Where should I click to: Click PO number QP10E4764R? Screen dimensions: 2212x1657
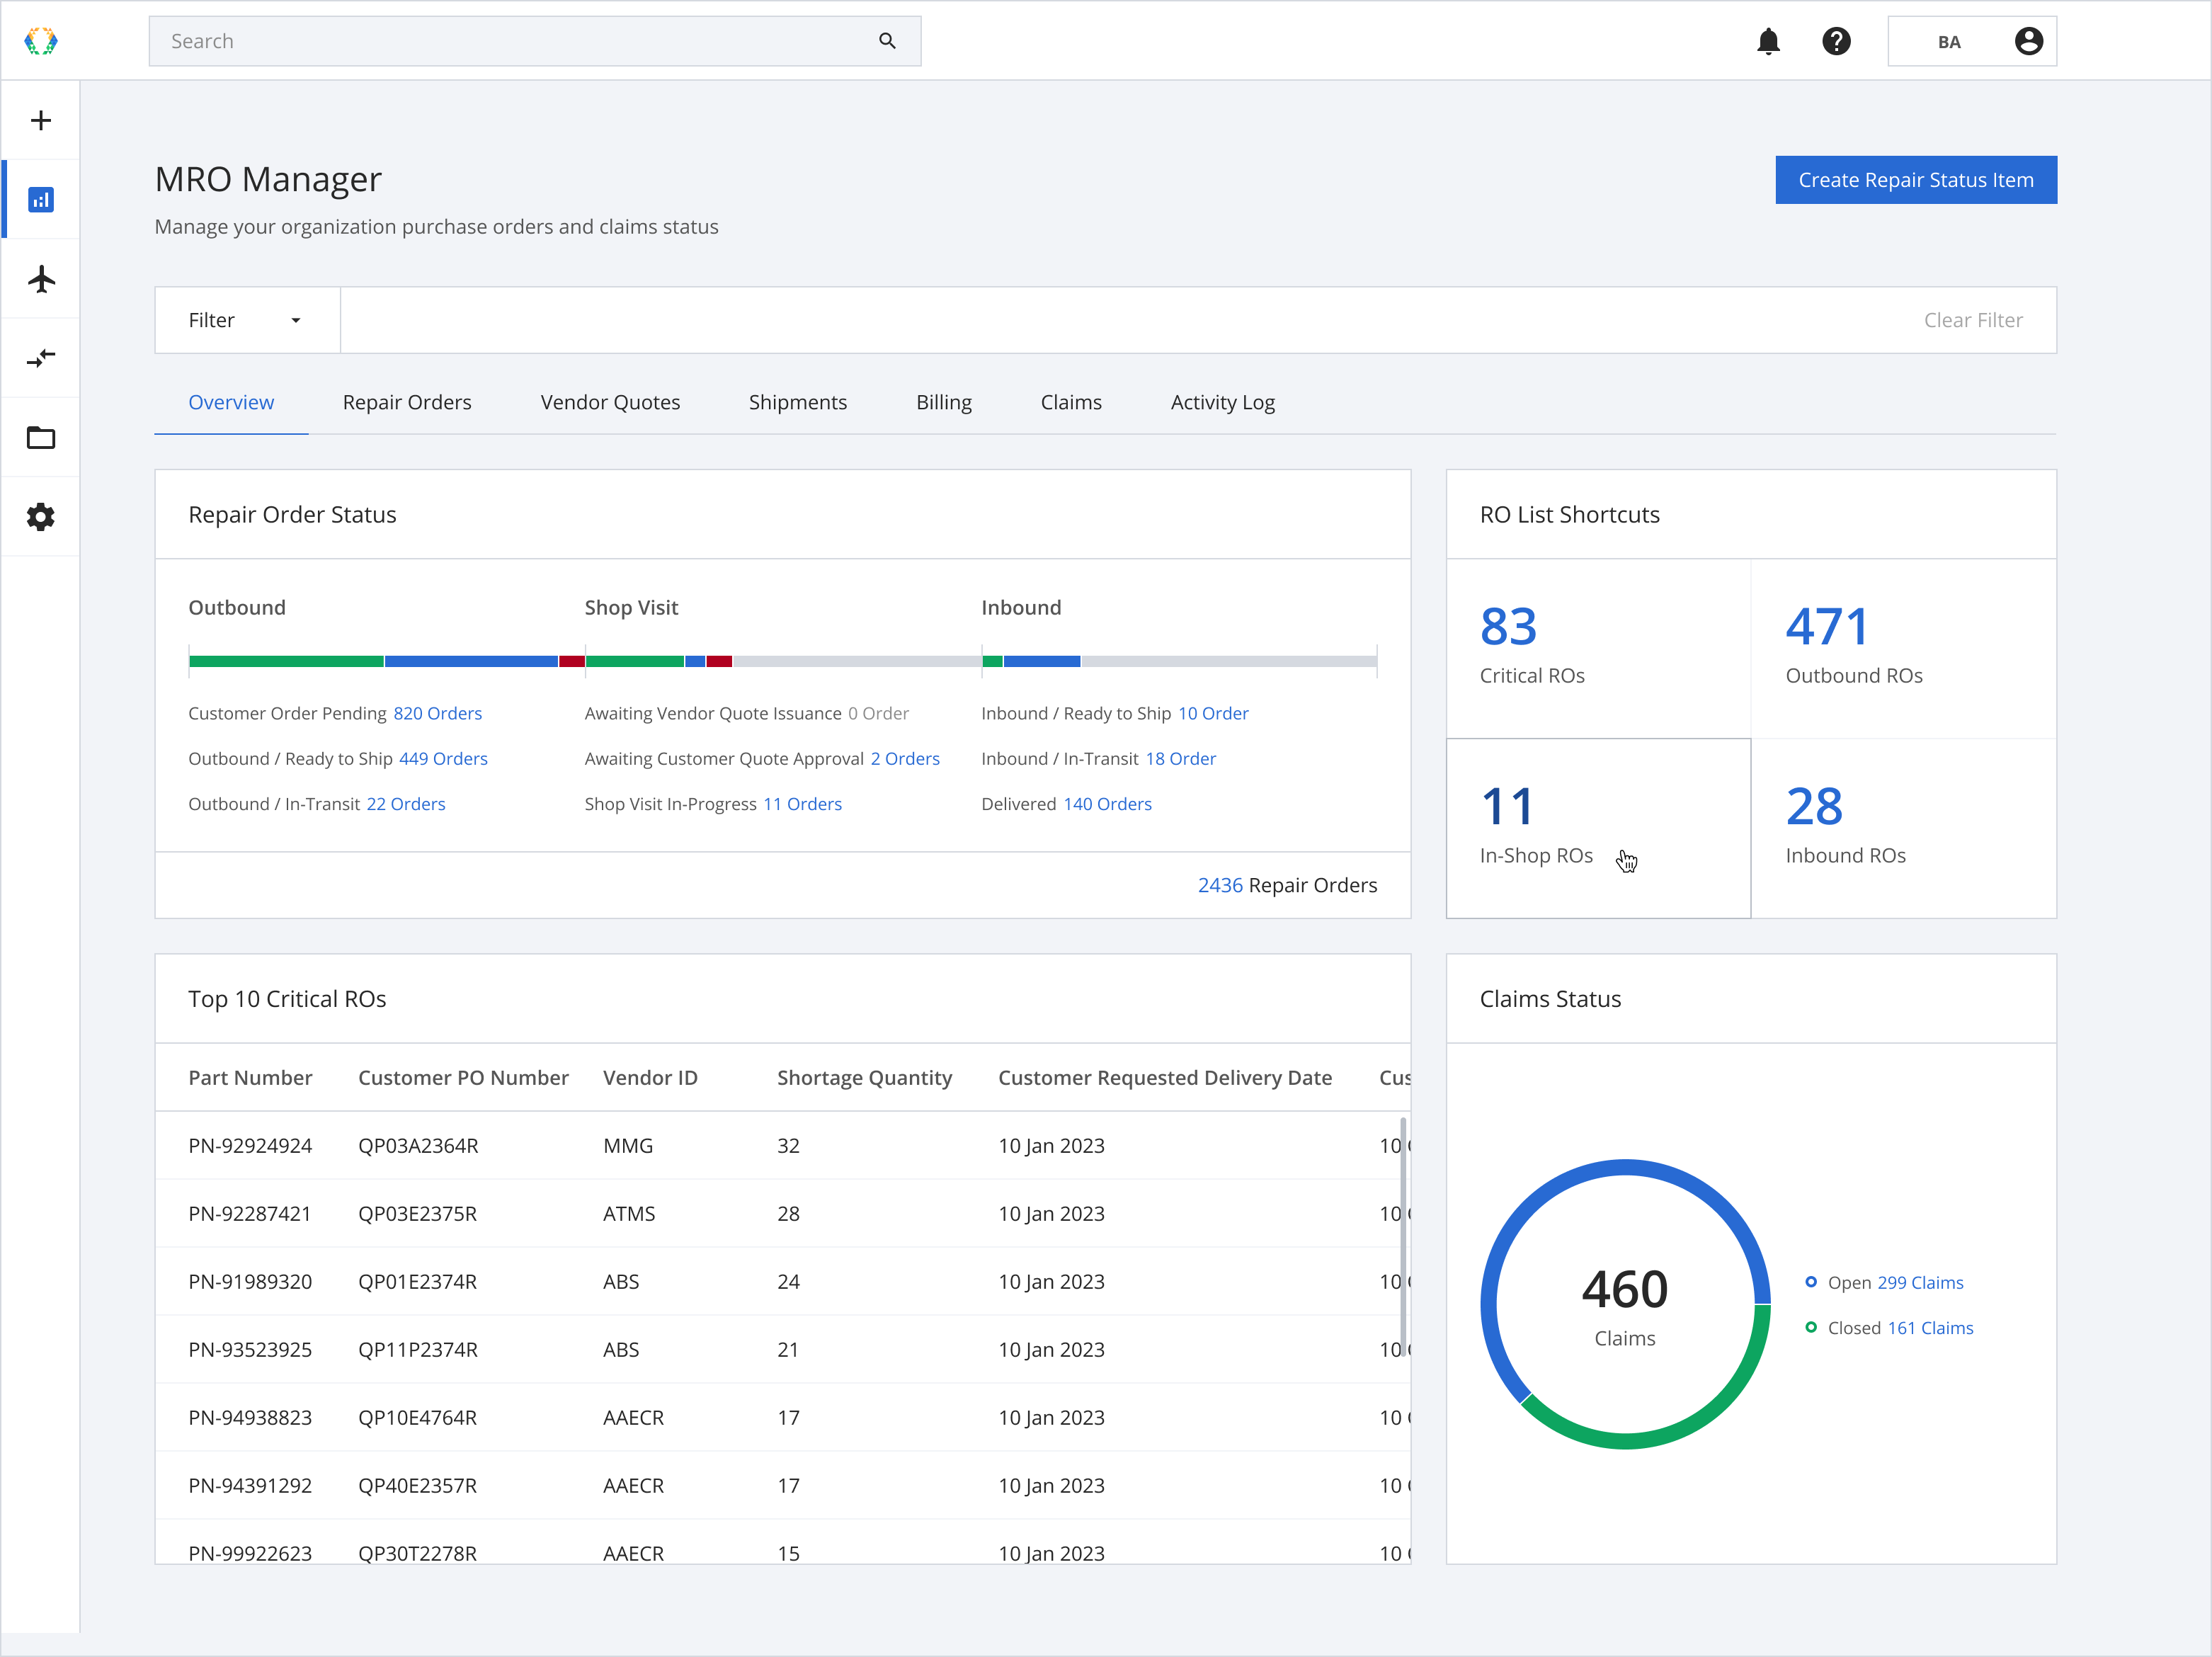417,1418
